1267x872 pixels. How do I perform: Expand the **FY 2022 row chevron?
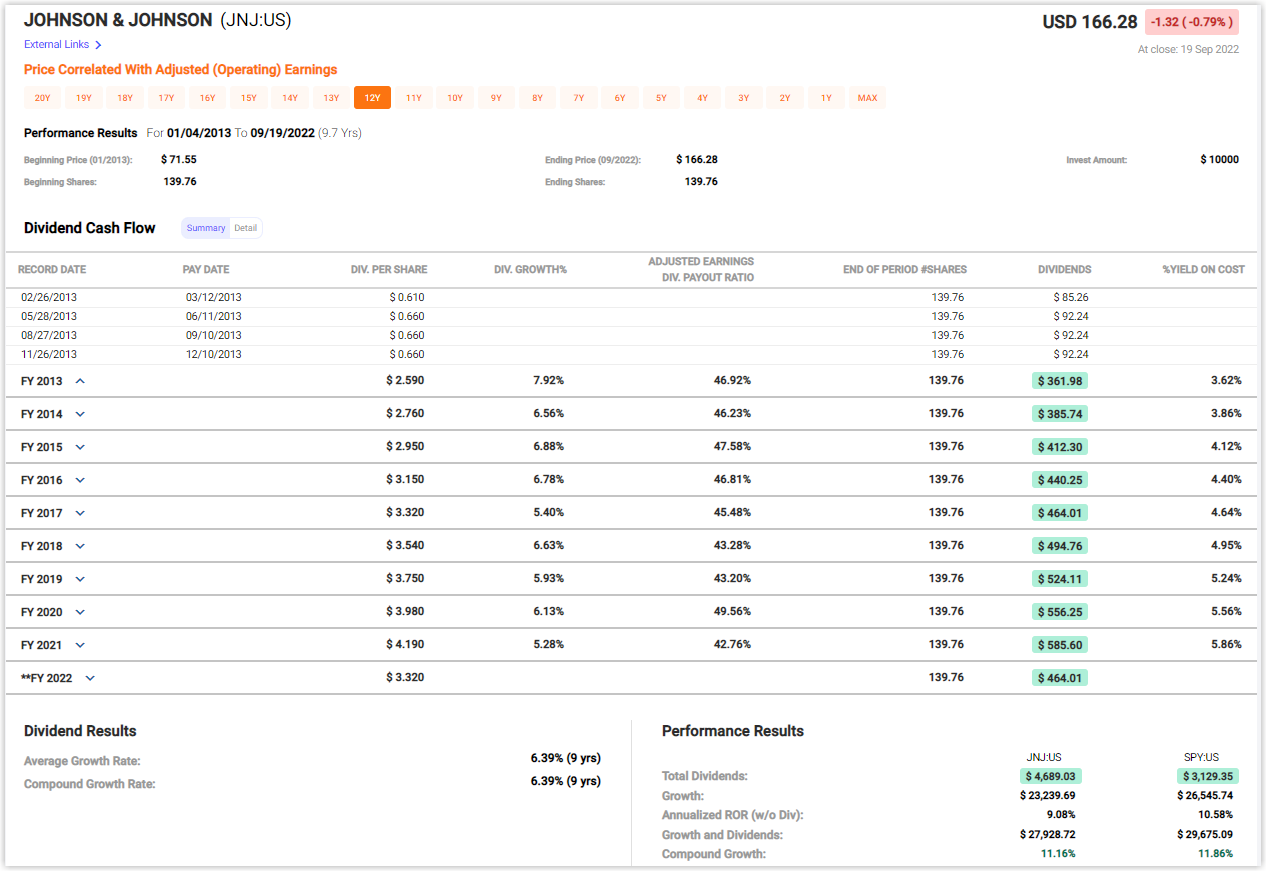[x=90, y=678]
